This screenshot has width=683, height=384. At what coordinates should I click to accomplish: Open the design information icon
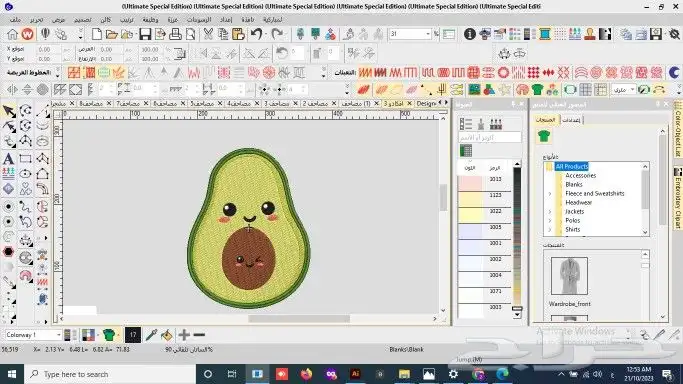tap(469, 34)
